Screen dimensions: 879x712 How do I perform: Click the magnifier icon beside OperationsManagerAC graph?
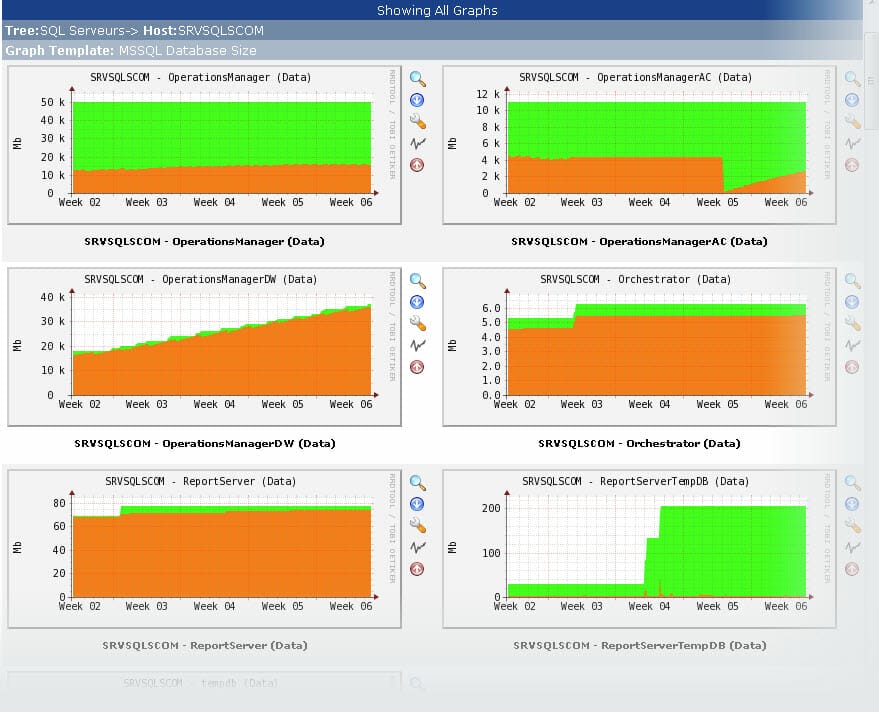click(x=852, y=79)
